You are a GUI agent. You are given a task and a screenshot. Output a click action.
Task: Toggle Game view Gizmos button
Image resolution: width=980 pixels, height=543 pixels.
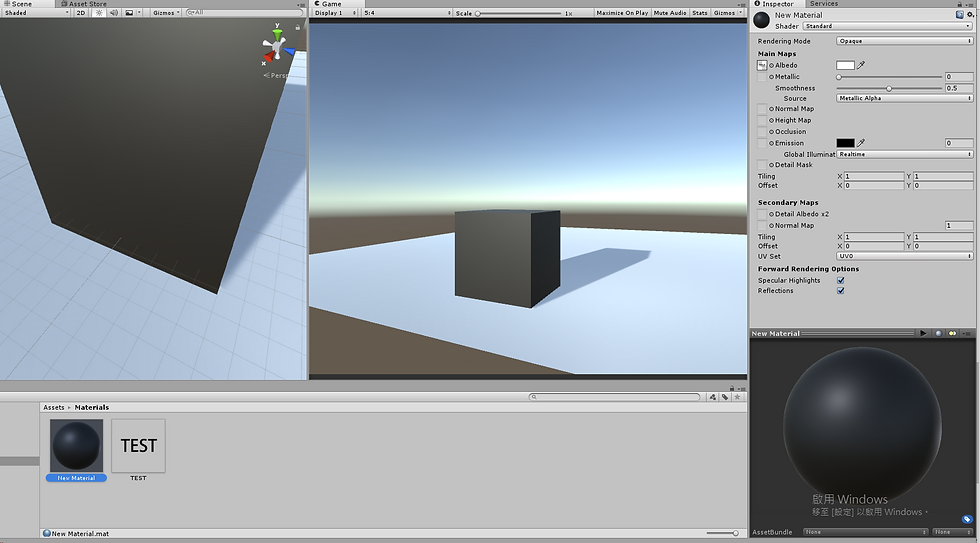coord(724,12)
